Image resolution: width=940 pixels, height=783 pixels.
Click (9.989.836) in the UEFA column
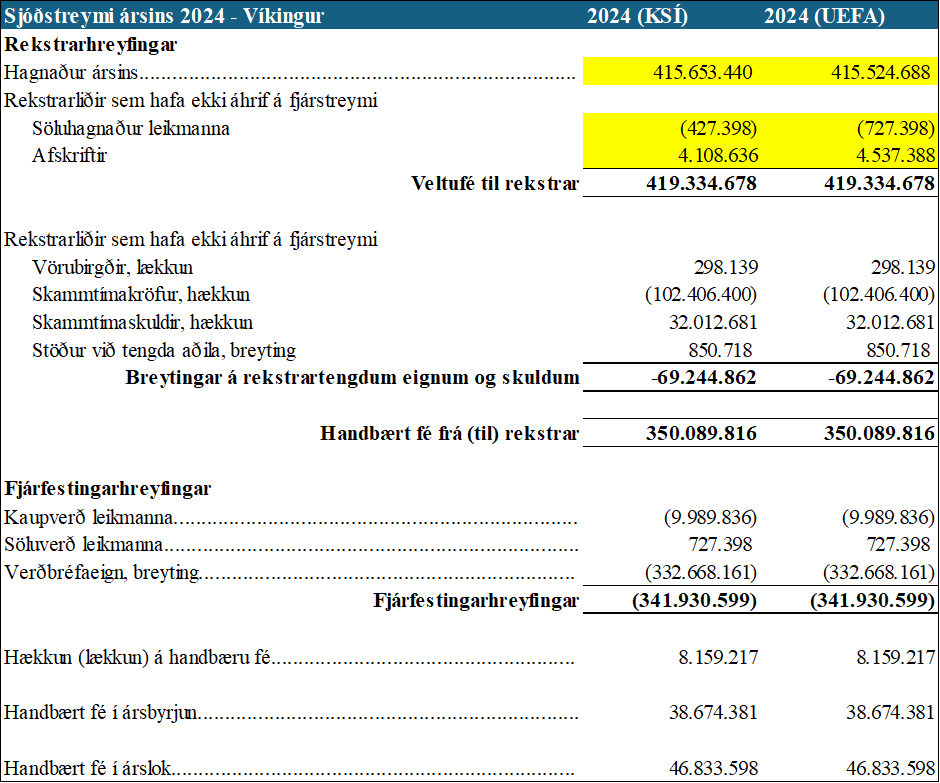[888, 517]
